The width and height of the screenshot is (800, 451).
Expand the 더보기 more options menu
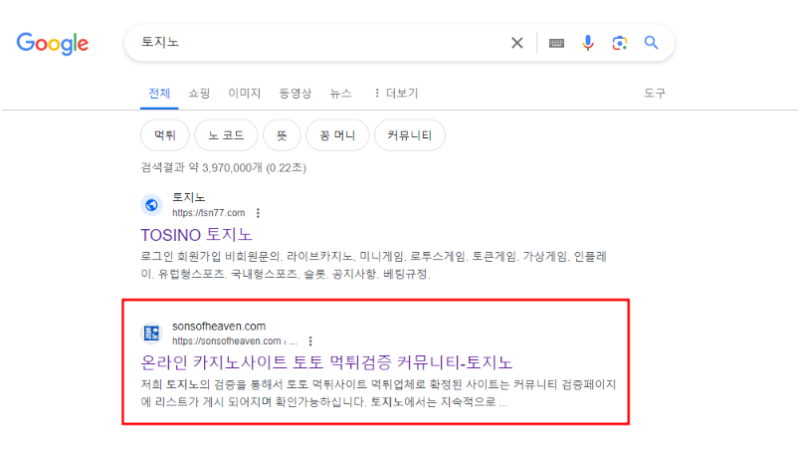(x=395, y=93)
